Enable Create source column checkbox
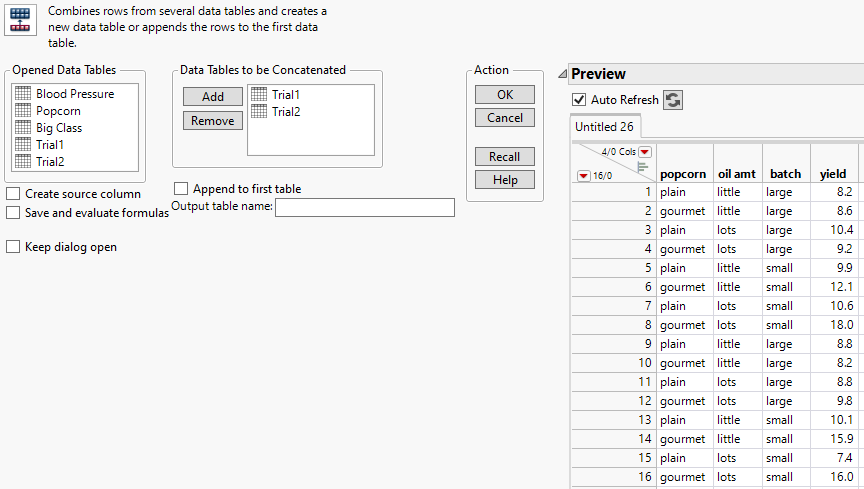Viewport: 864px width, 489px height. pyautogui.click(x=13, y=194)
